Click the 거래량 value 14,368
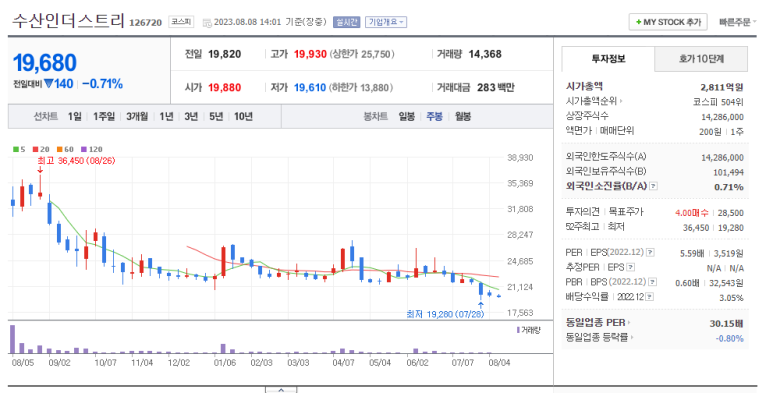 (x=485, y=54)
